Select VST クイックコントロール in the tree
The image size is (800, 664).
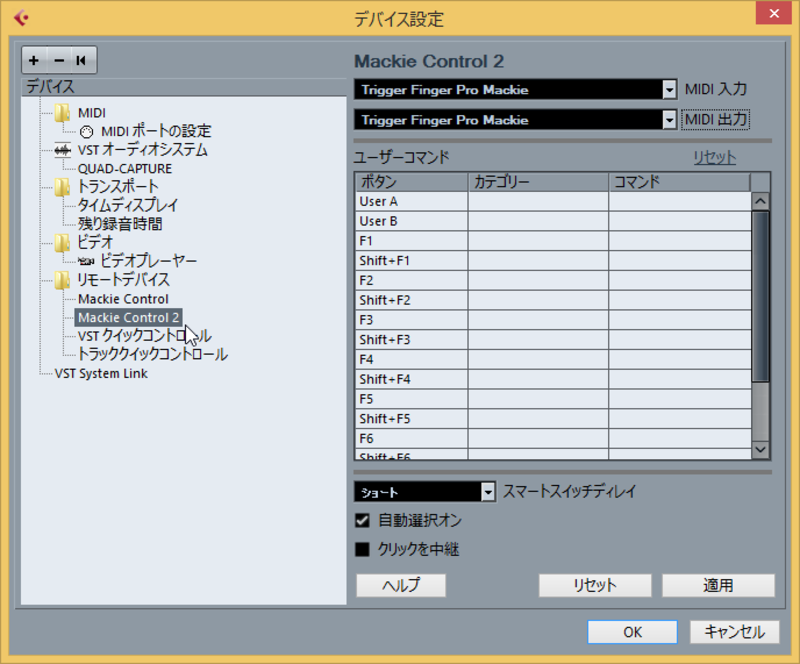[144, 336]
